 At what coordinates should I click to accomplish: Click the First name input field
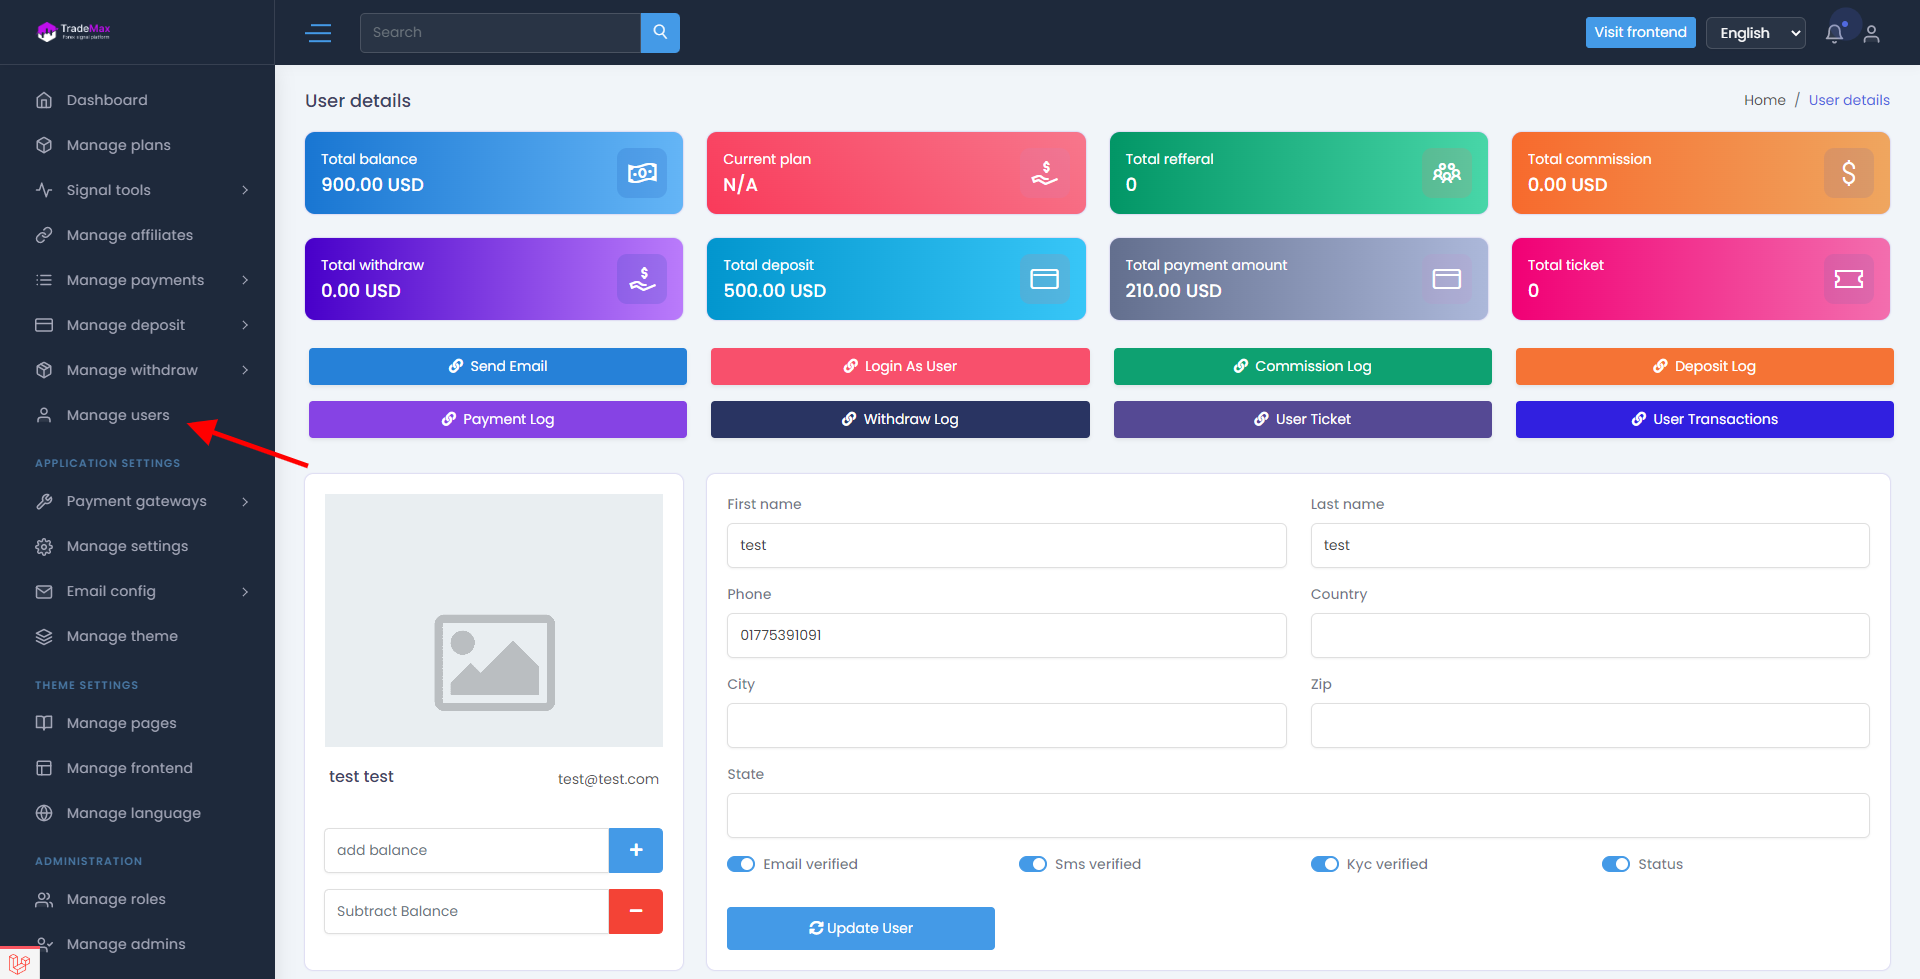1006,545
